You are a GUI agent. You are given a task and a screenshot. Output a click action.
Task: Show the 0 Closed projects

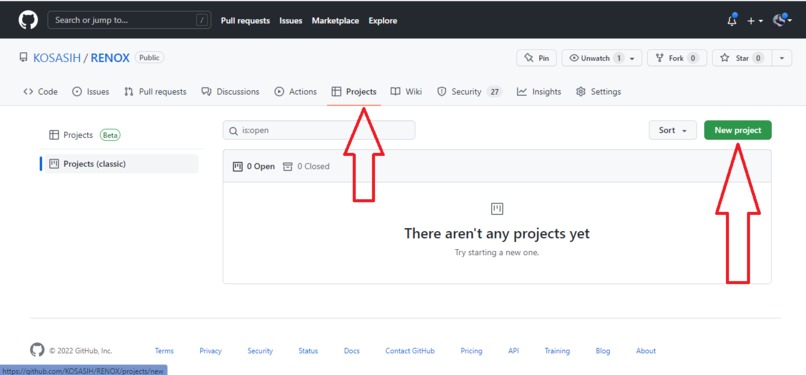306,166
